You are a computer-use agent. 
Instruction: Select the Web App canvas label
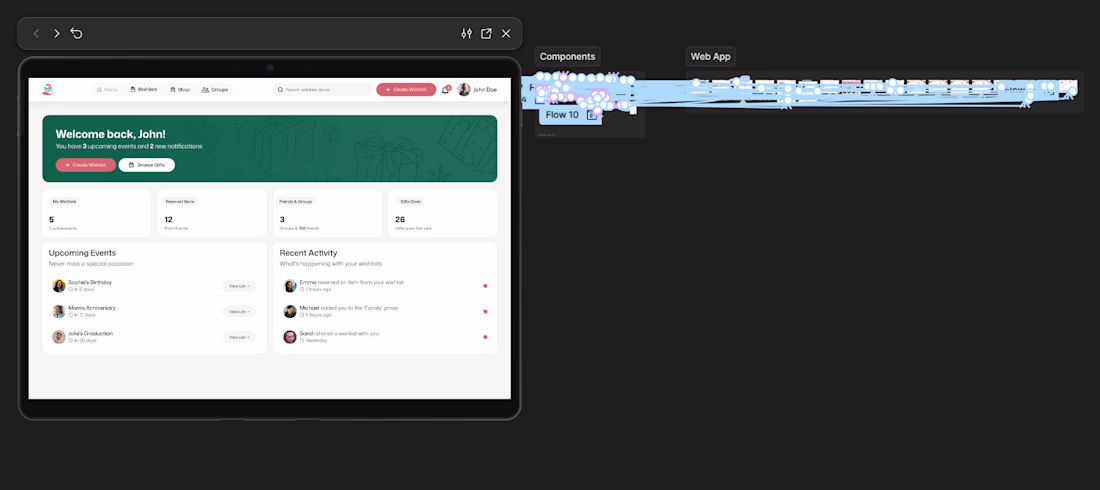coord(711,57)
